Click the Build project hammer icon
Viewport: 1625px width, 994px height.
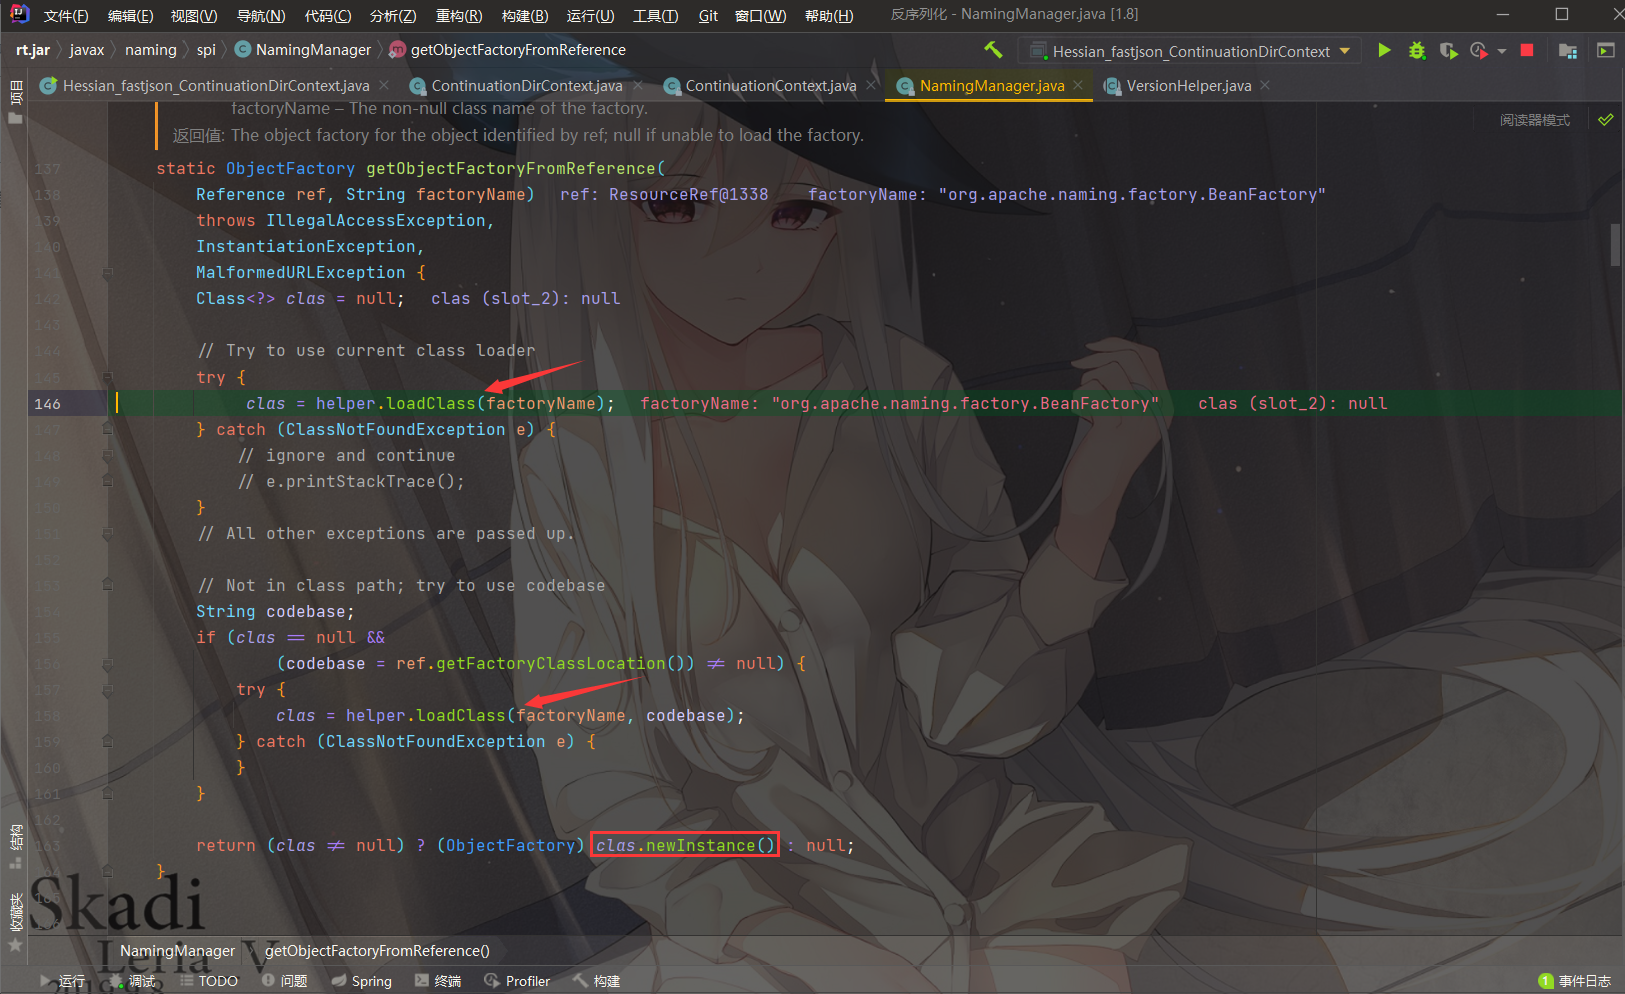tap(993, 50)
